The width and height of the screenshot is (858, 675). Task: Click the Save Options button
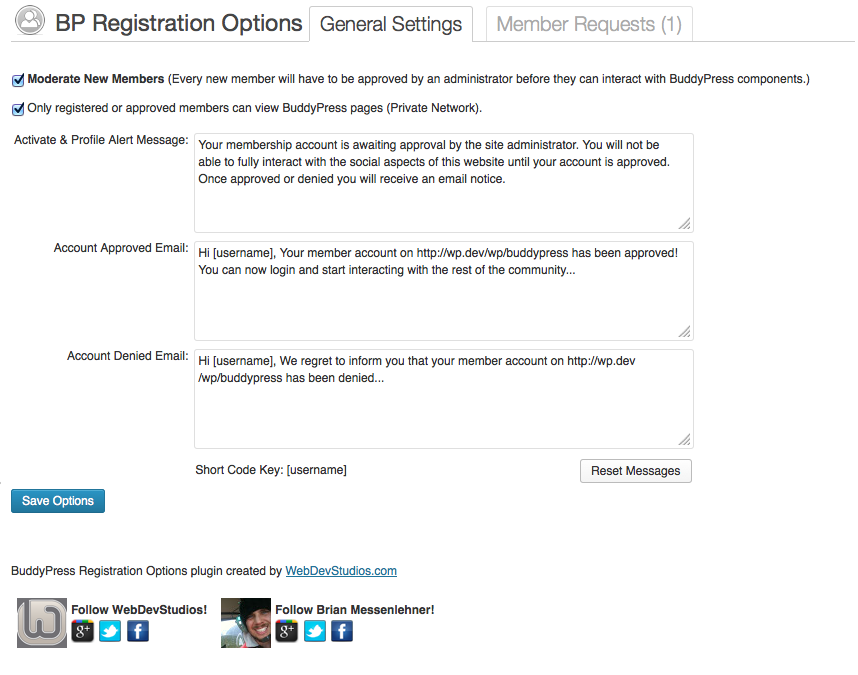point(58,501)
